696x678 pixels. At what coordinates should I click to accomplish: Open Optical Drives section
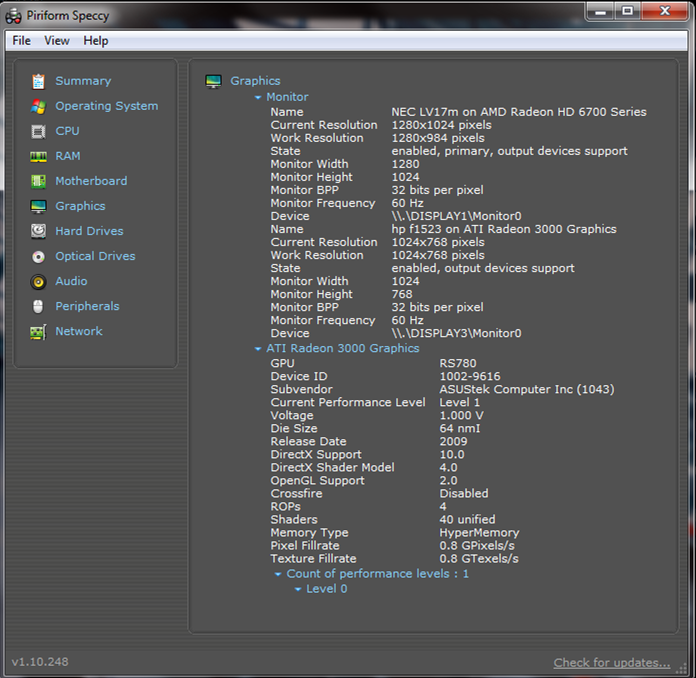pyautogui.click(x=95, y=256)
